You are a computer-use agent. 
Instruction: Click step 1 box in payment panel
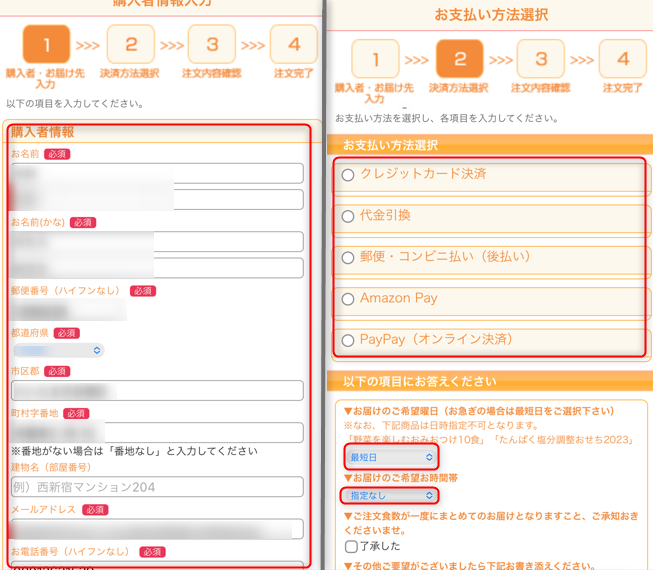[x=375, y=59]
